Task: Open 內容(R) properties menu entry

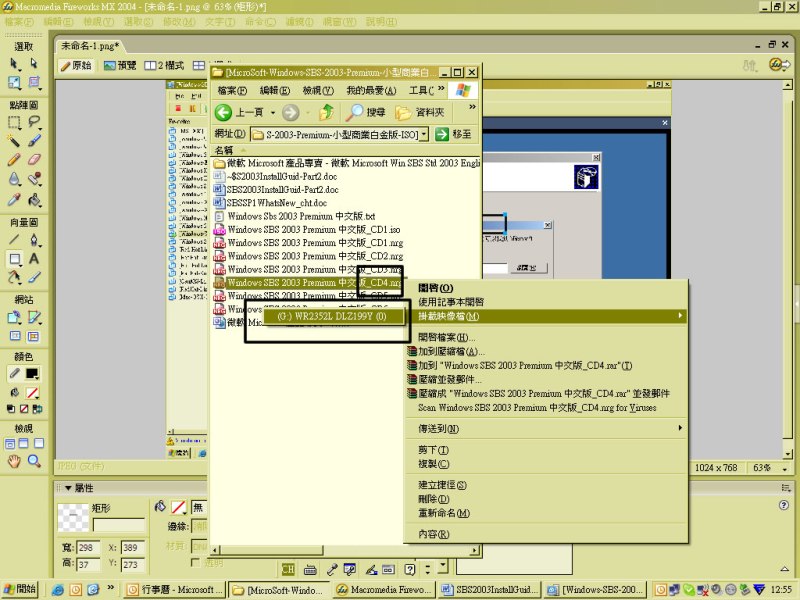Action: click(546, 534)
